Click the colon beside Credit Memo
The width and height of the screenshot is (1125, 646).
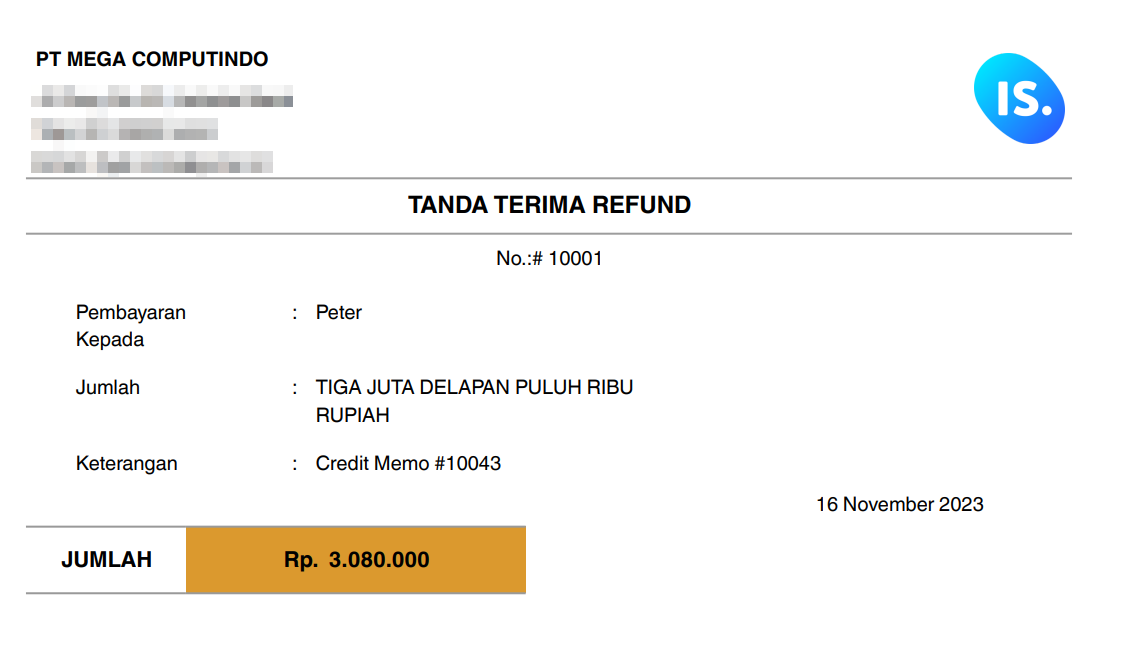click(x=295, y=465)
